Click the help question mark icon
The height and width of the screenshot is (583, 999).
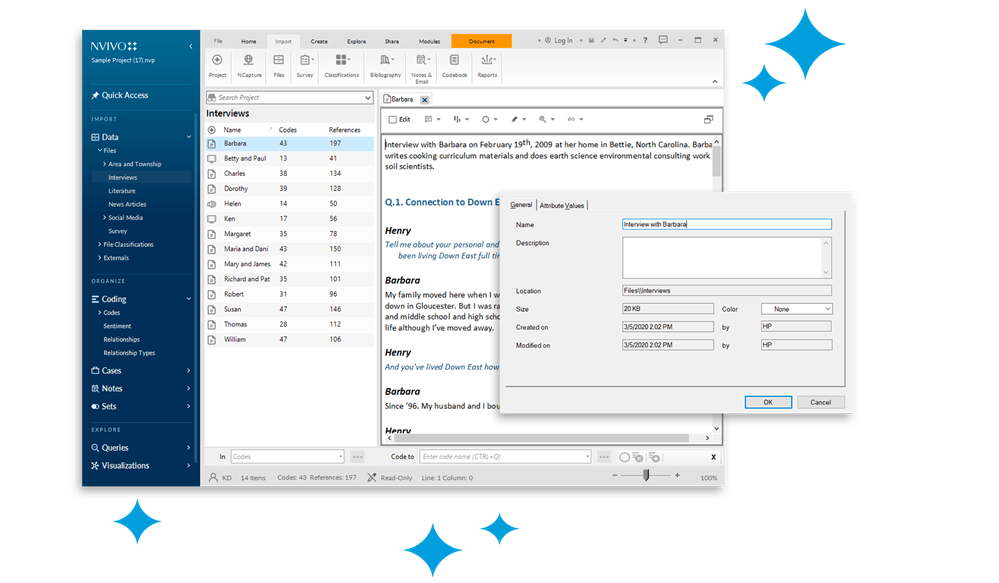pyautogui.click(x=645, y=40)
